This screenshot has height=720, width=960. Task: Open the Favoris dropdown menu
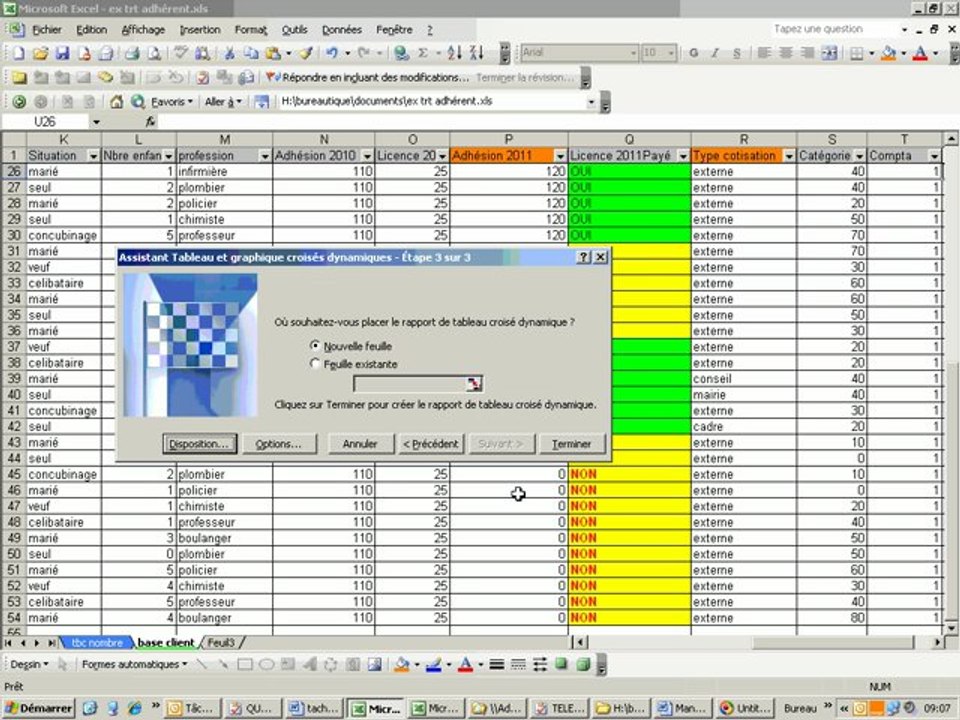tap(171, 102)
